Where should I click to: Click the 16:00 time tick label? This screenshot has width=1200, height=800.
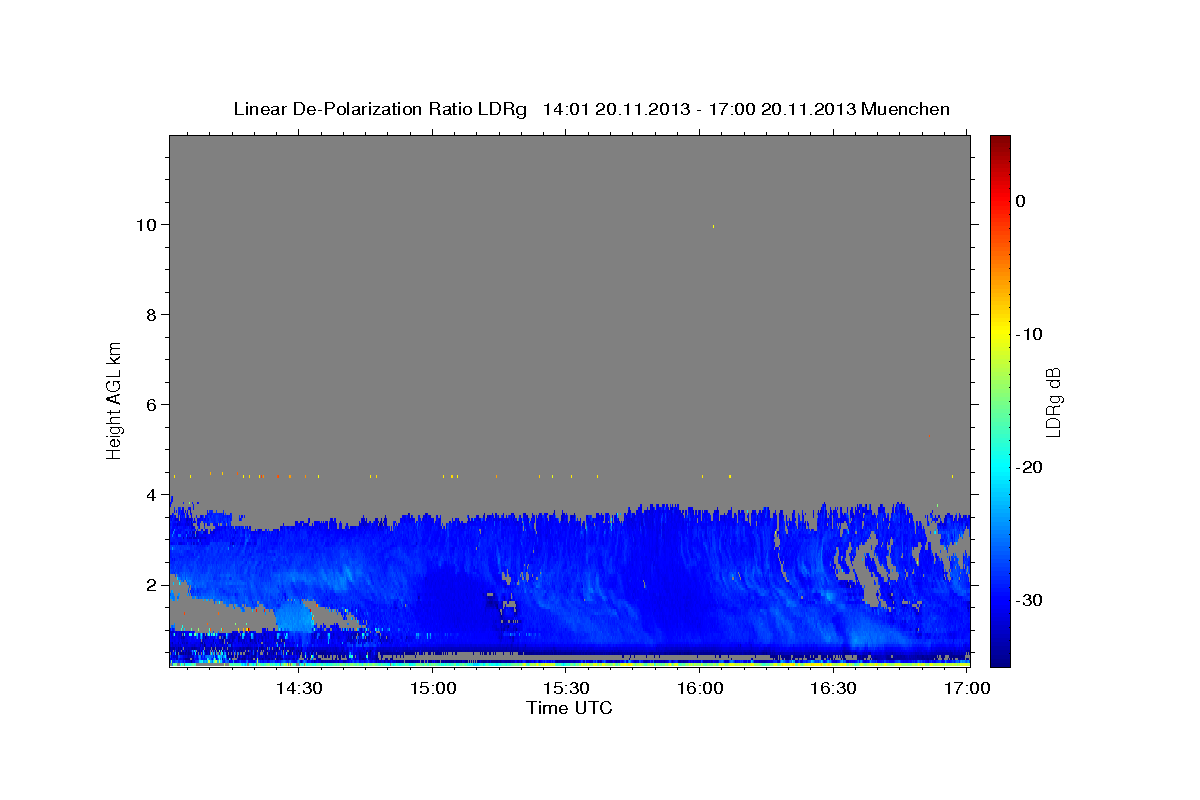tap(699, 689)
